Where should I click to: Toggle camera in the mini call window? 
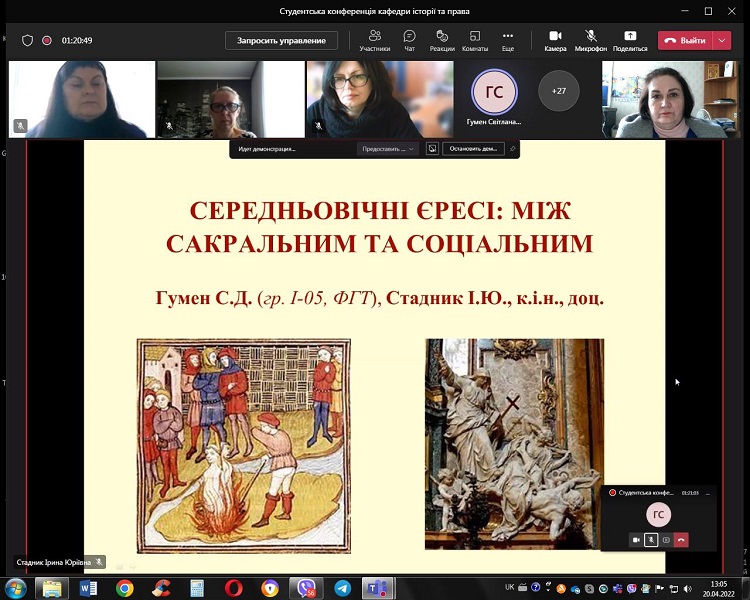[636, 540]
